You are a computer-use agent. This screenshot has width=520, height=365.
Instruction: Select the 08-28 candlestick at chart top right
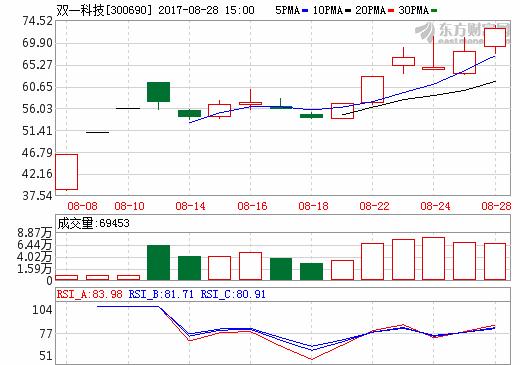click(495, 37)
